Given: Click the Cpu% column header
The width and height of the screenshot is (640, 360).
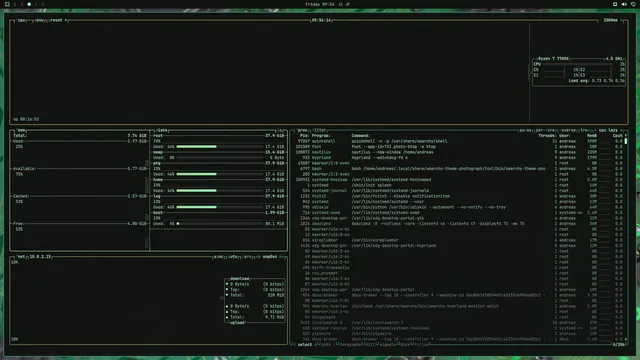Looking at the screenshot, I should click(x=618, y=136).
